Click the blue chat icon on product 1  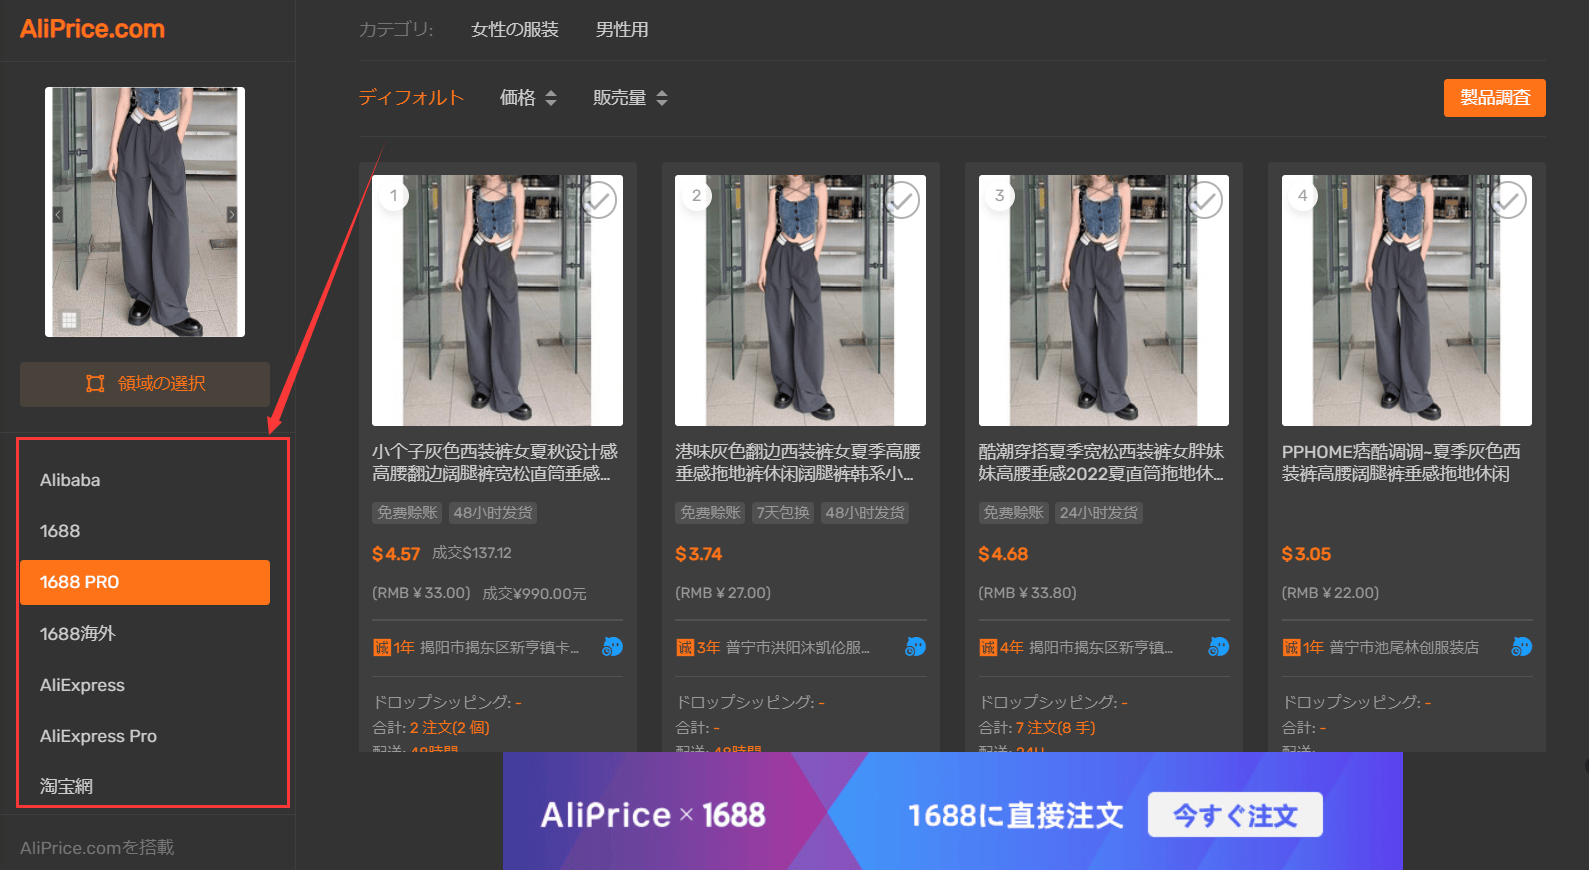point(612,647)
